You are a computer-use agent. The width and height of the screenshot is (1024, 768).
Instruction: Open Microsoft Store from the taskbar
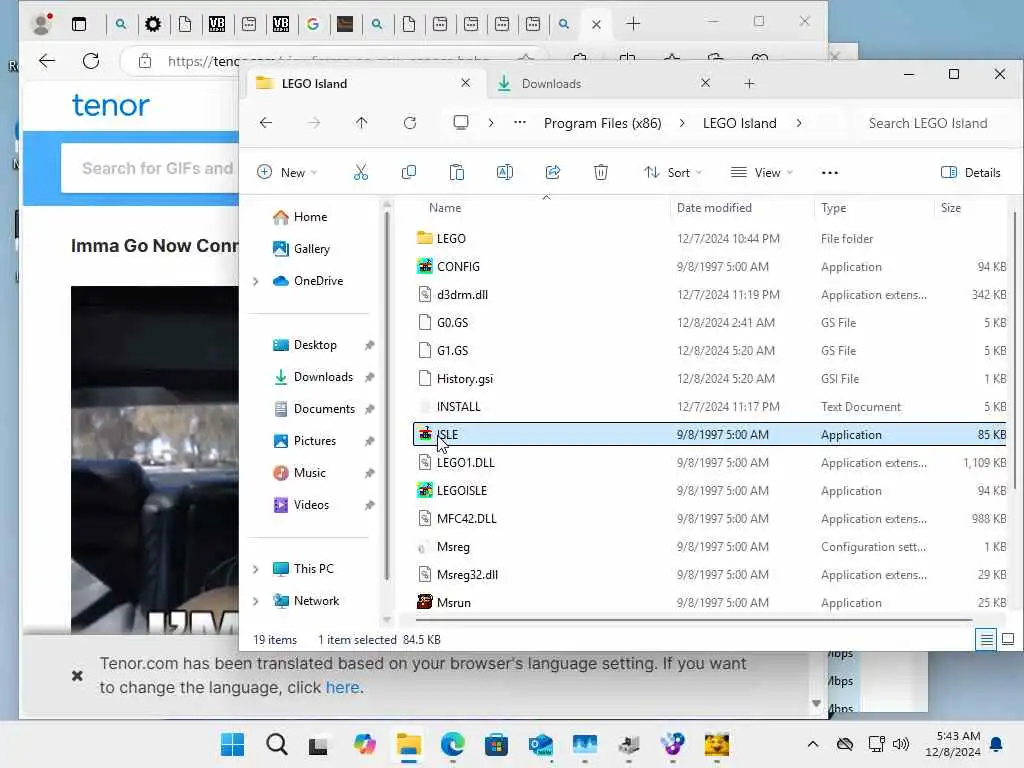click(496, 744)
